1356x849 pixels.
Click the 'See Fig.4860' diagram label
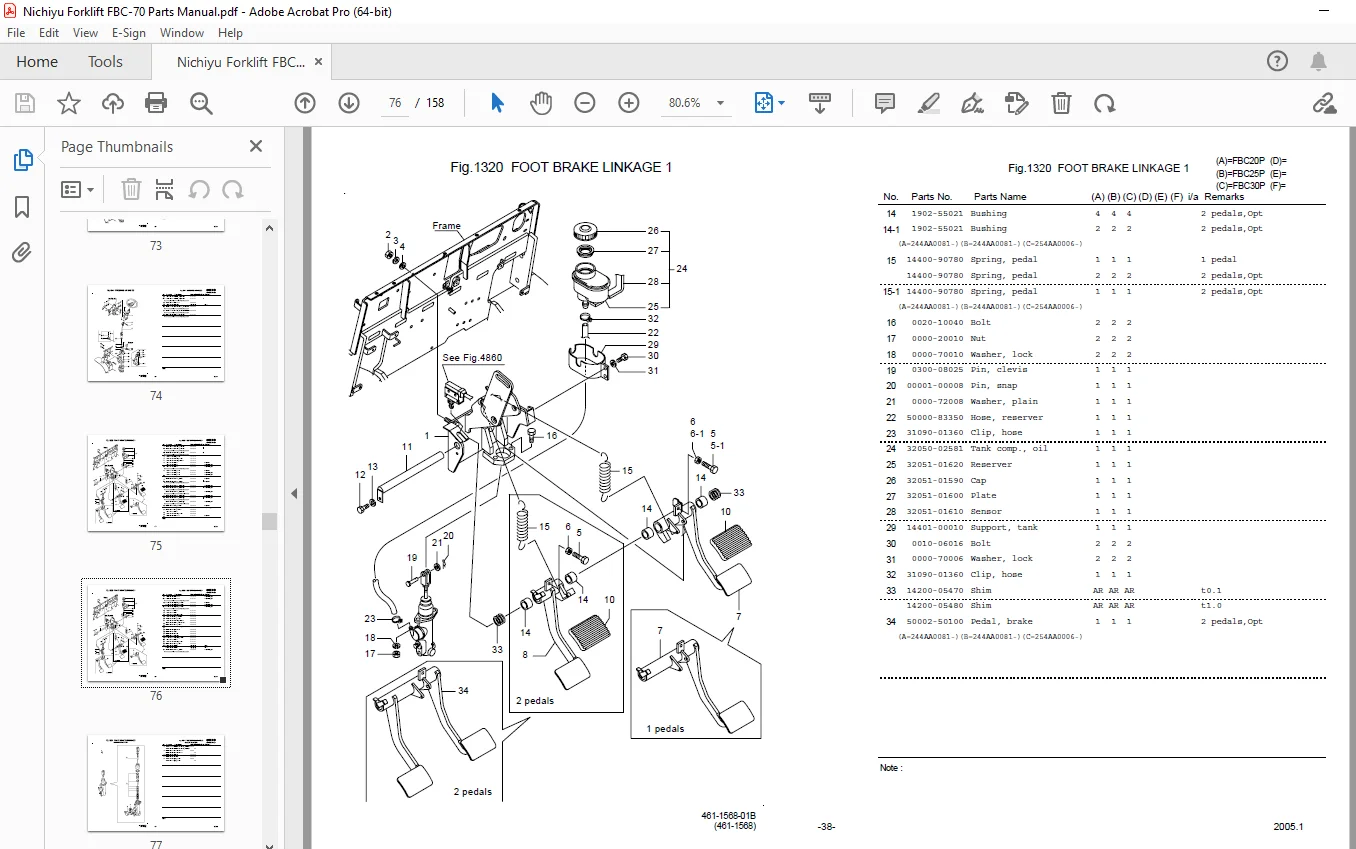tap(472, 358)
